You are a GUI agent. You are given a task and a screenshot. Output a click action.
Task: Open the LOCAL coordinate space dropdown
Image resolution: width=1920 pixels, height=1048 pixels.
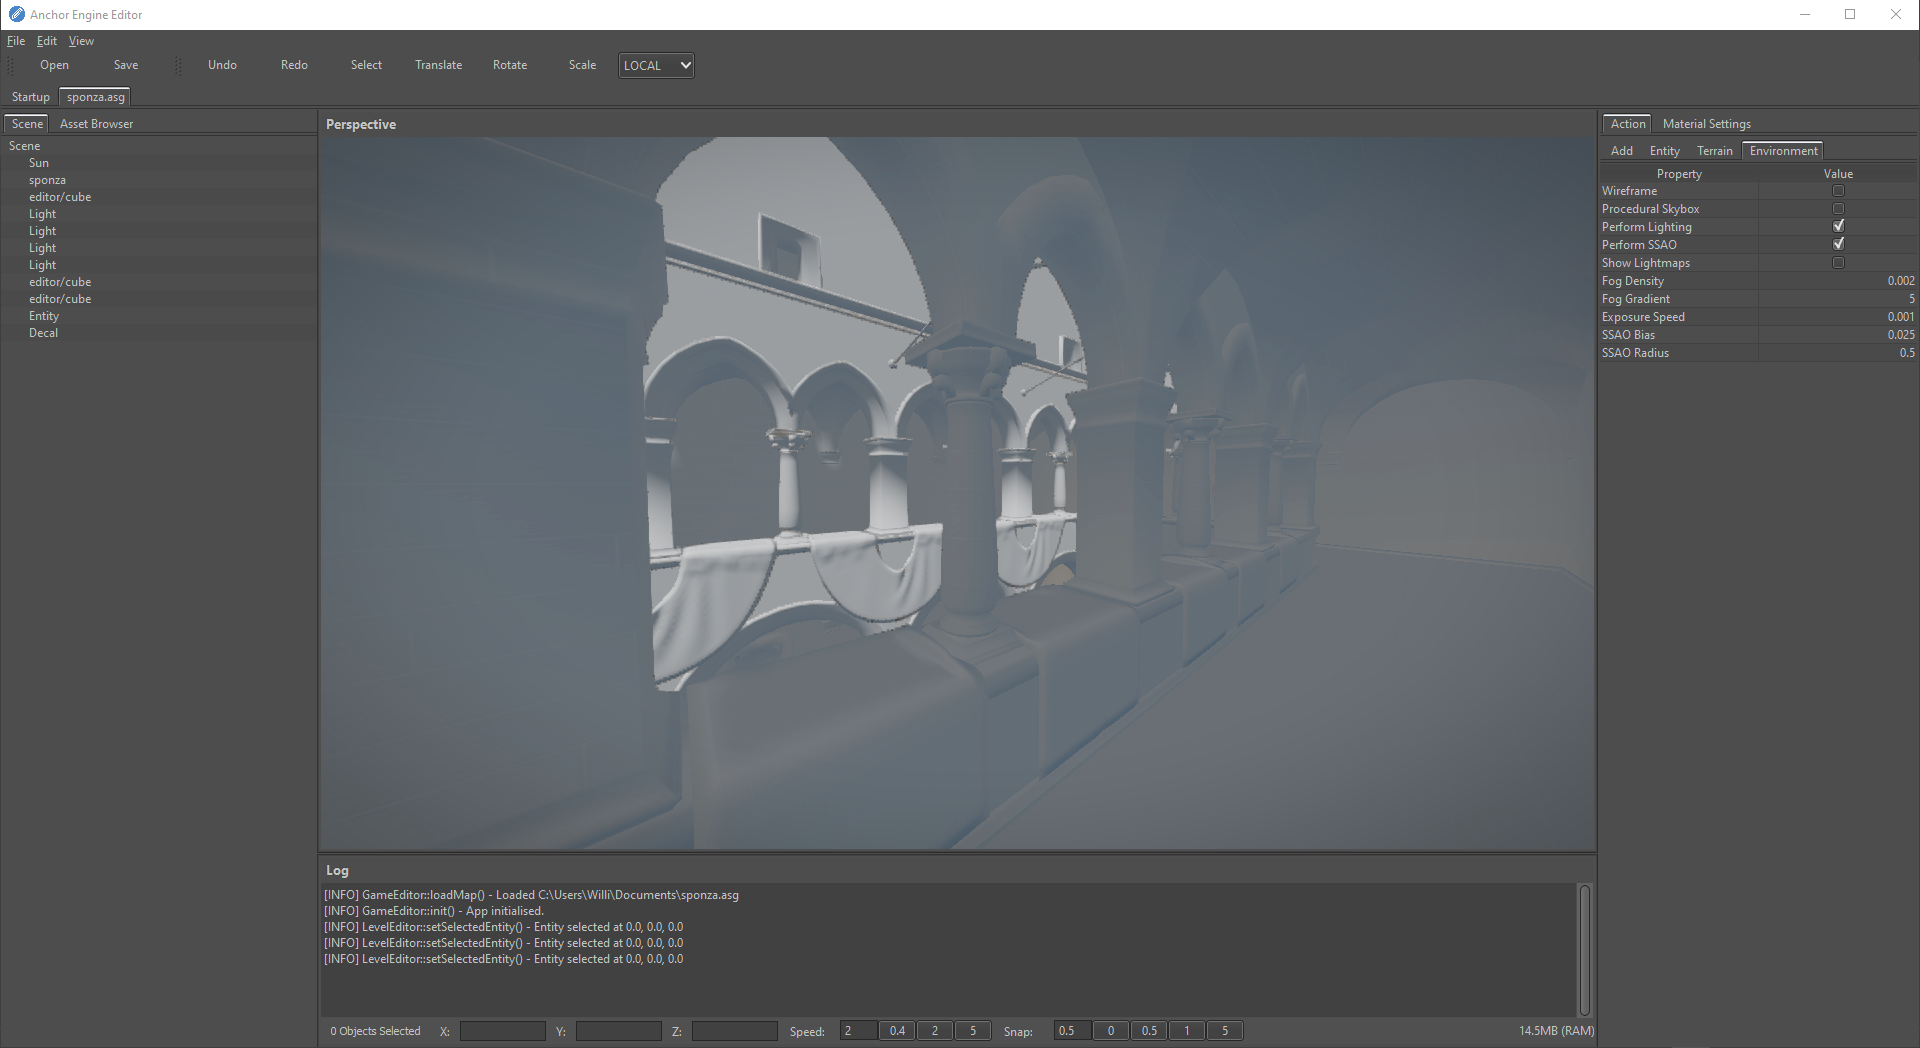click(656, 66)
